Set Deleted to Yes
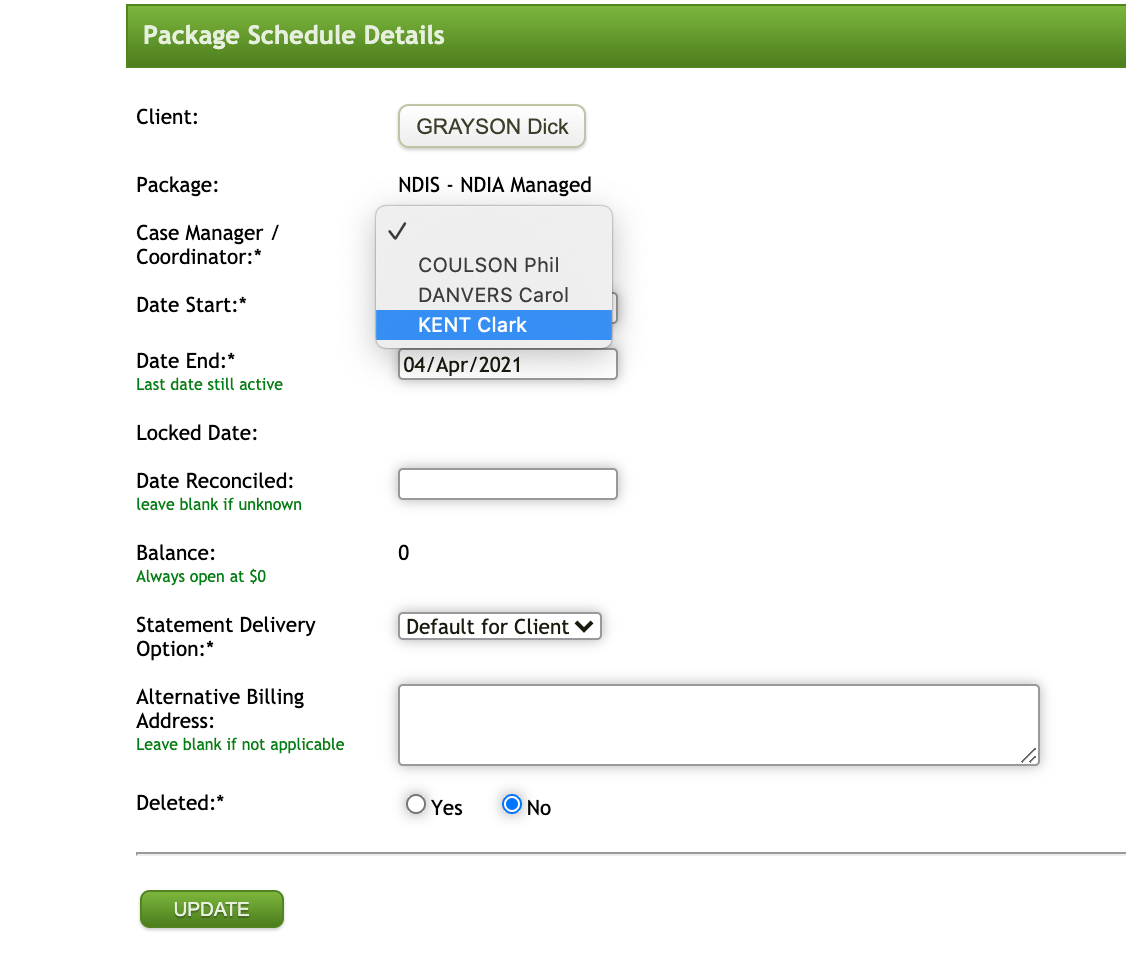 coord(417,805)
